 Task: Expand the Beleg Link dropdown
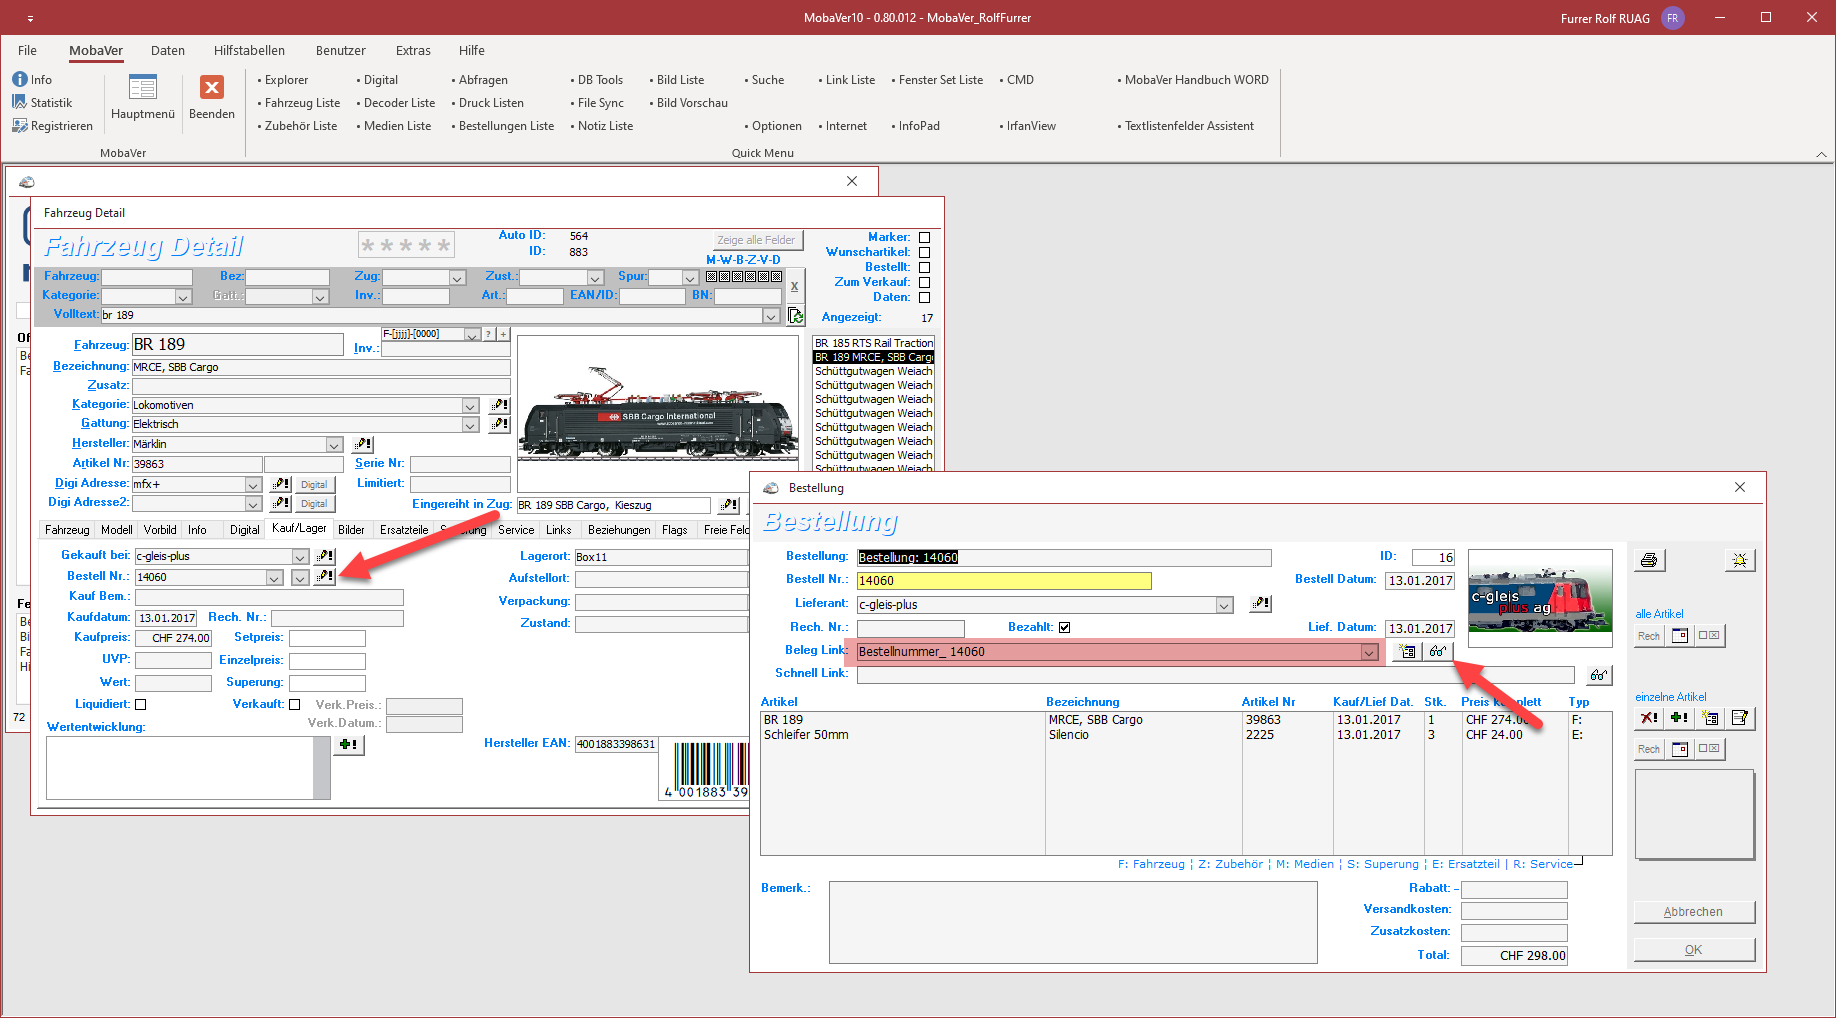[x=1368, y=652]
